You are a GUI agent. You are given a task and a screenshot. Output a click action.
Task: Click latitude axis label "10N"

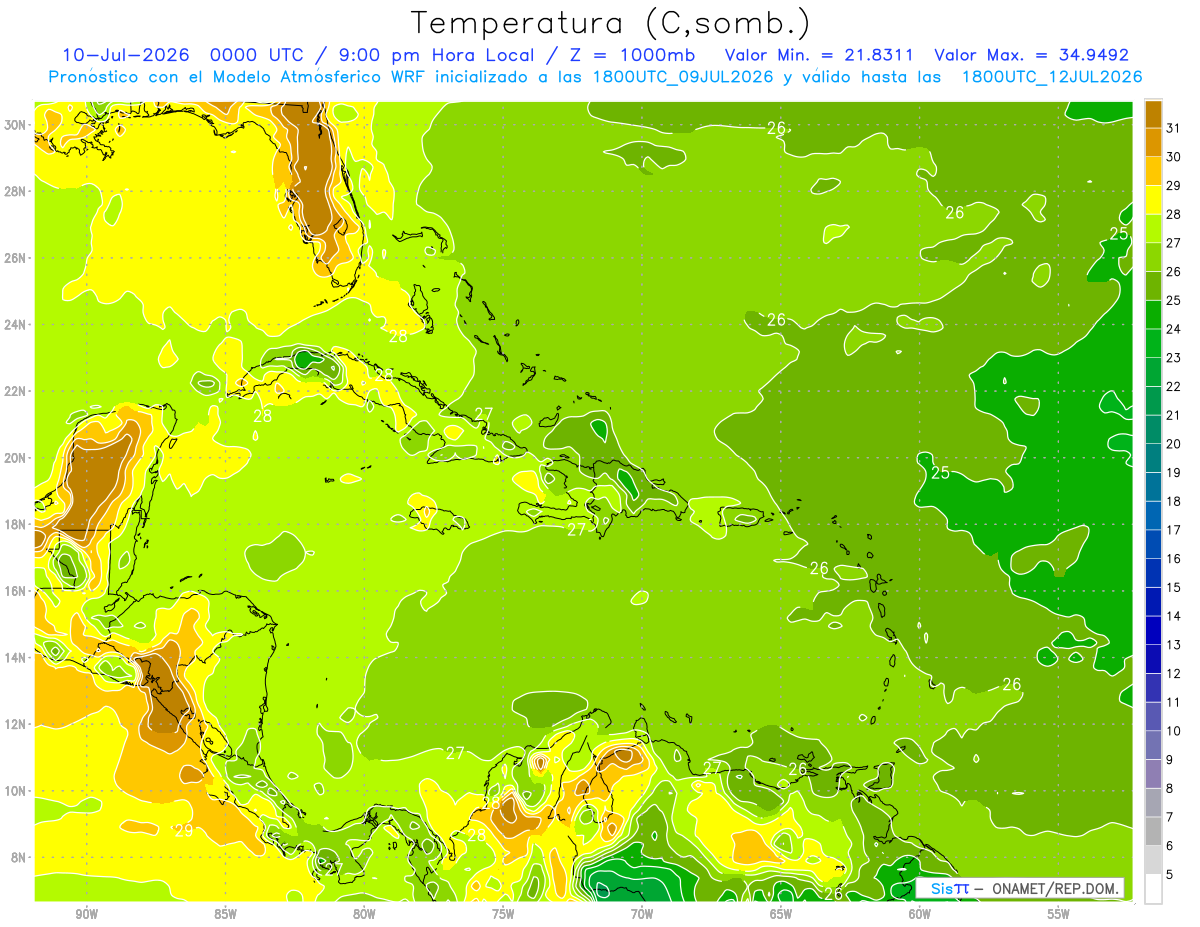[15, 790]
